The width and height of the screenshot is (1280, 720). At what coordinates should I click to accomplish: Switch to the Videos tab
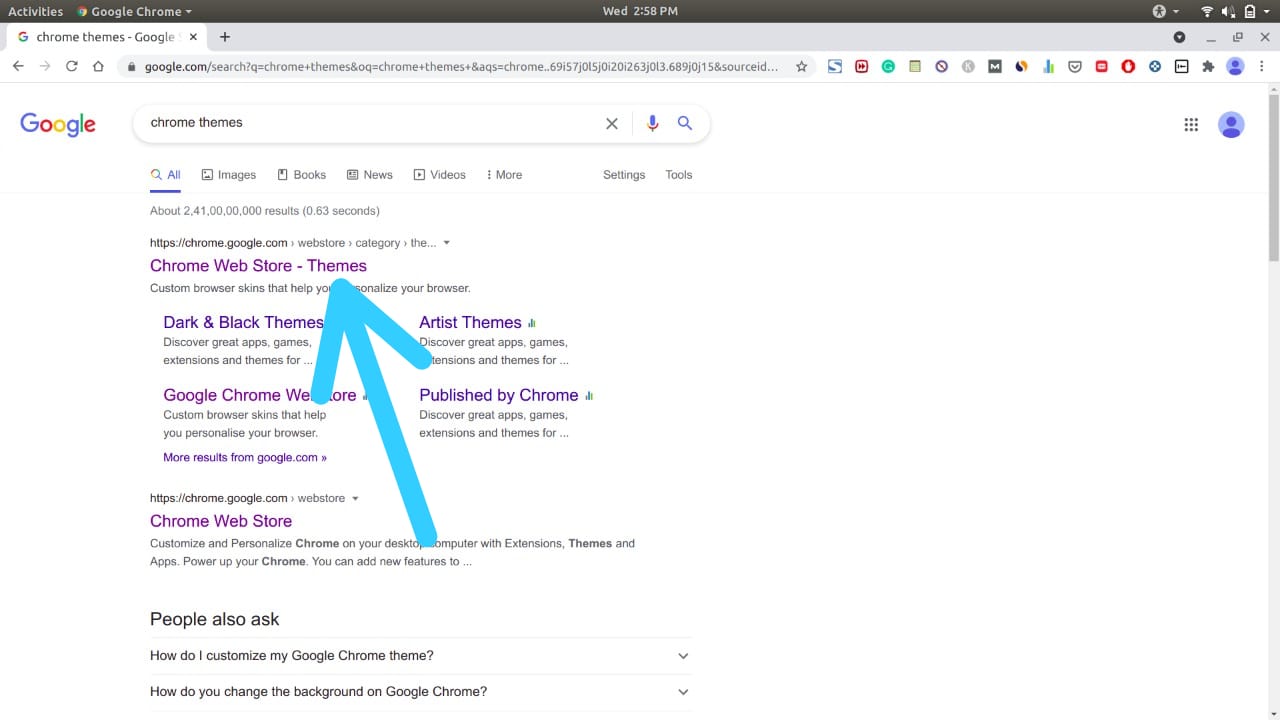pyautogui.click(x=440, y=175)
